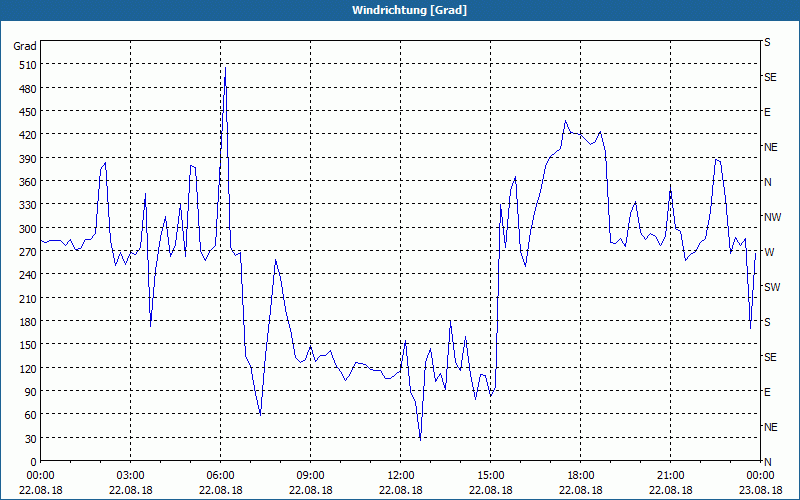This screenshot has width=800, height=500.
Task: Select the 390 axis value
Action: tap(28, 159)
